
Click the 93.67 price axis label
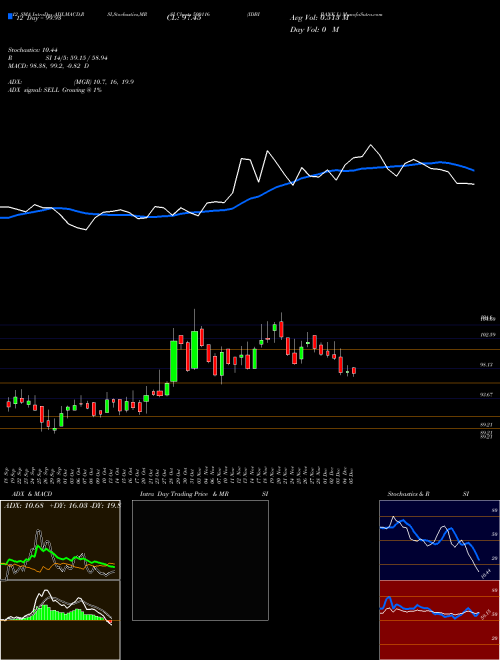click(487, 395)
